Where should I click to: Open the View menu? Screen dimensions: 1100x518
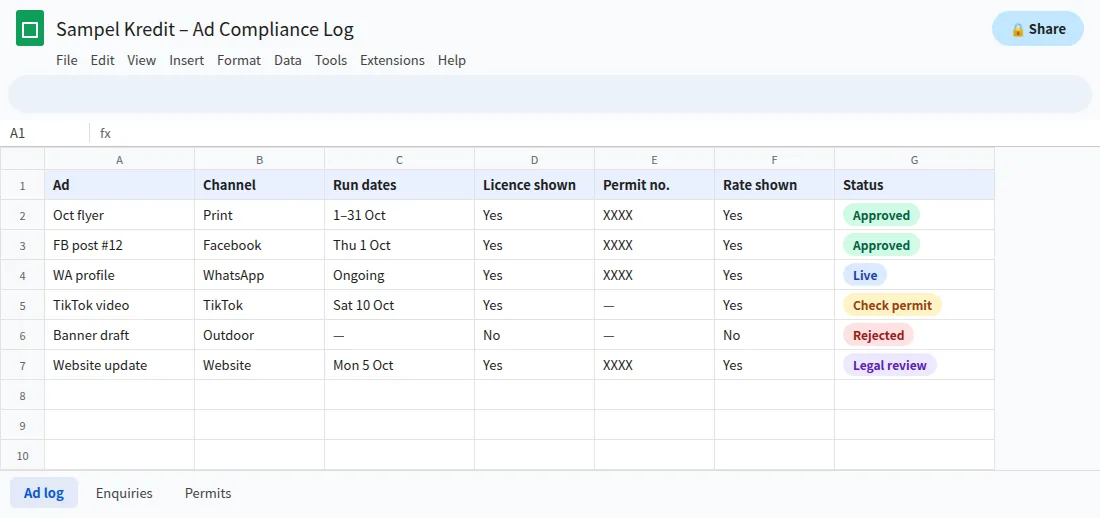coord(142,60)
